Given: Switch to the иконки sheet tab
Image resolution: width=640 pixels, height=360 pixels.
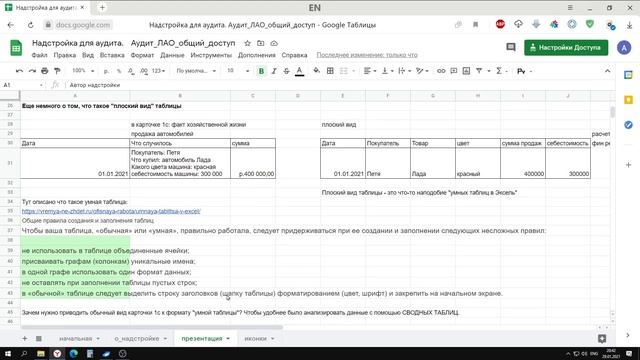Looking at the screenshot, I should [256, 339].
